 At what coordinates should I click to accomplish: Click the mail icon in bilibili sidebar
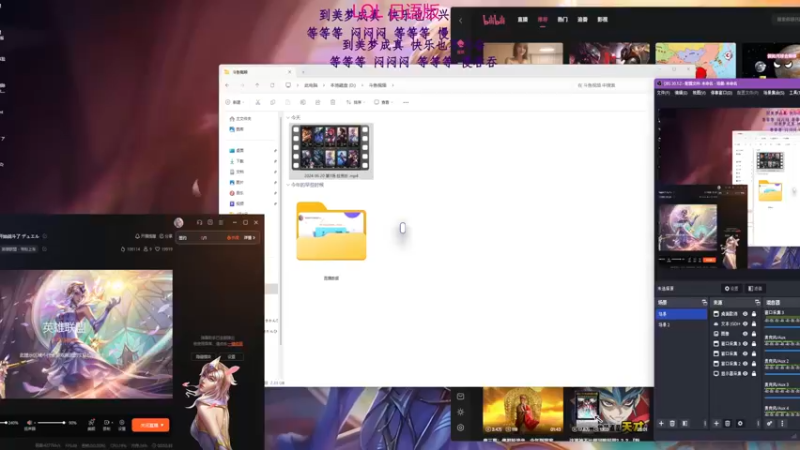[x=460, y=396]
